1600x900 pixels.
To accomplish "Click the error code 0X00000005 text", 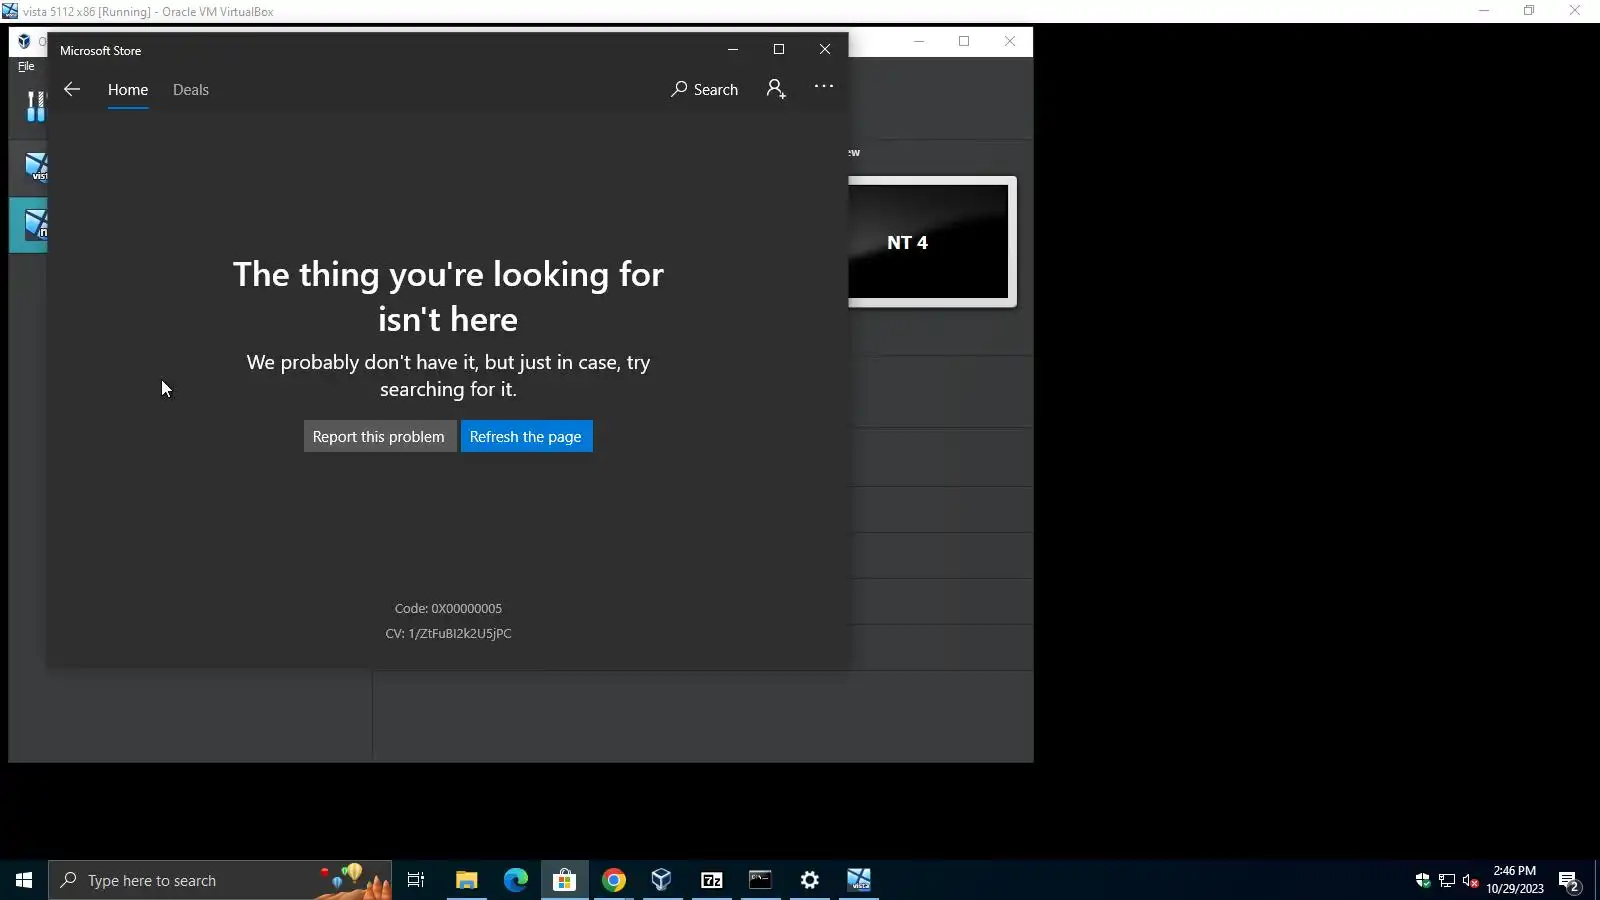I will pyautogui.click(x=448, y=608).
